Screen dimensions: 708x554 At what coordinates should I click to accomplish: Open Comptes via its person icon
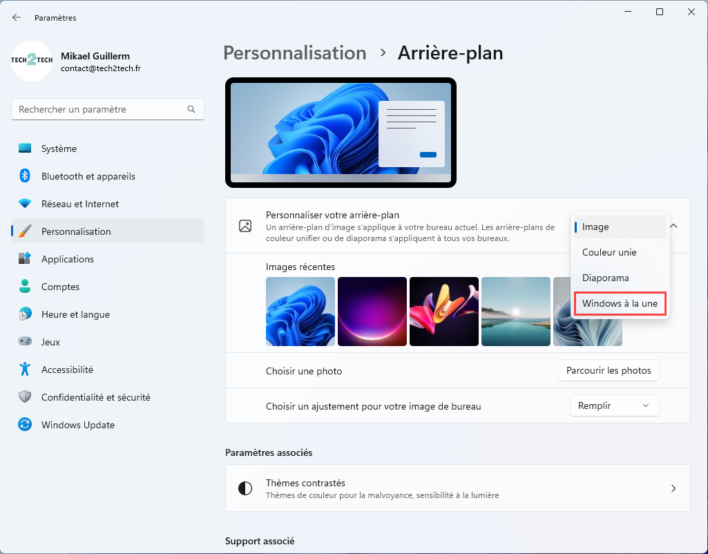coord(25,287)
